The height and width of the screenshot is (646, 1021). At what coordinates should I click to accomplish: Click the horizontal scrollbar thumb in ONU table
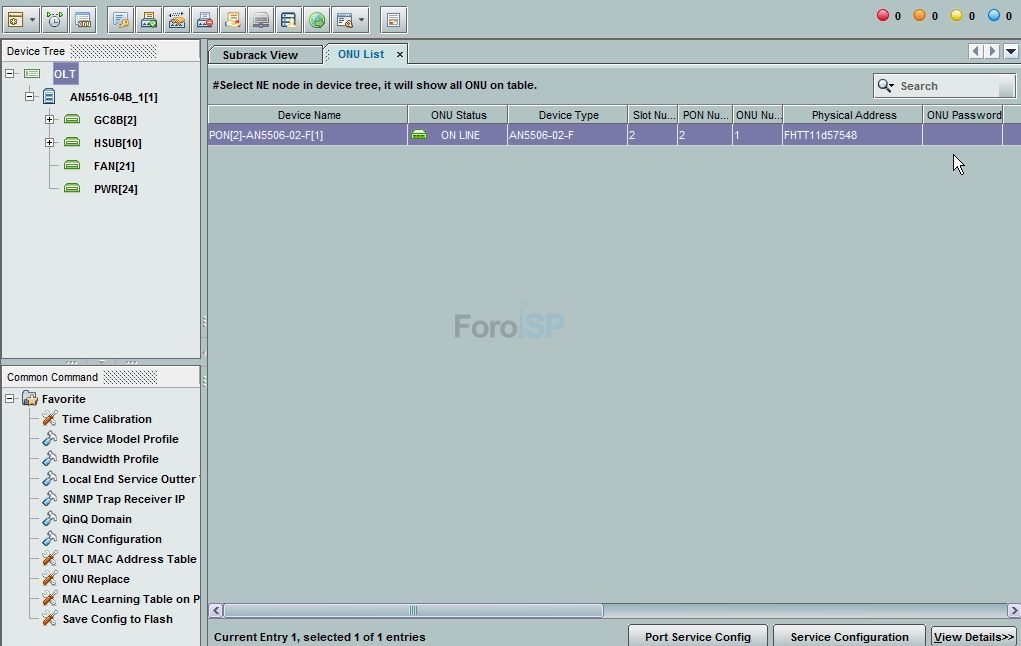coord(413,610)
